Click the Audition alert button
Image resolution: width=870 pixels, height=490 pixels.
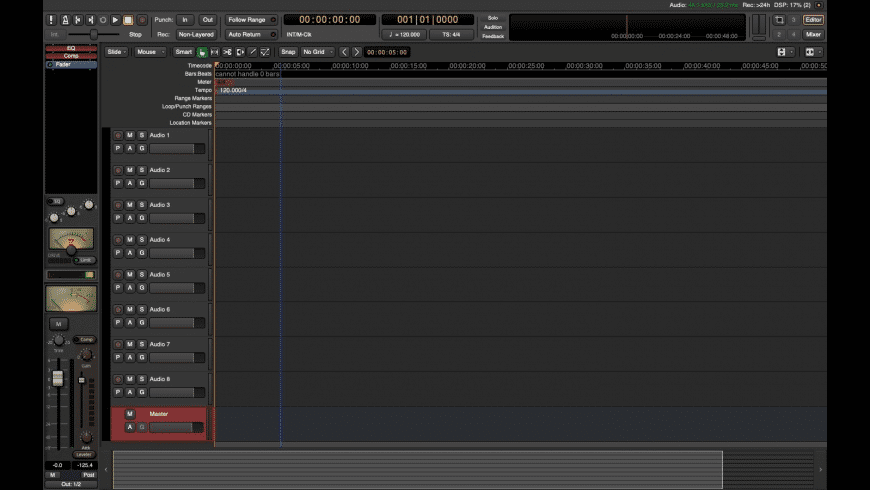click(493, 27)
